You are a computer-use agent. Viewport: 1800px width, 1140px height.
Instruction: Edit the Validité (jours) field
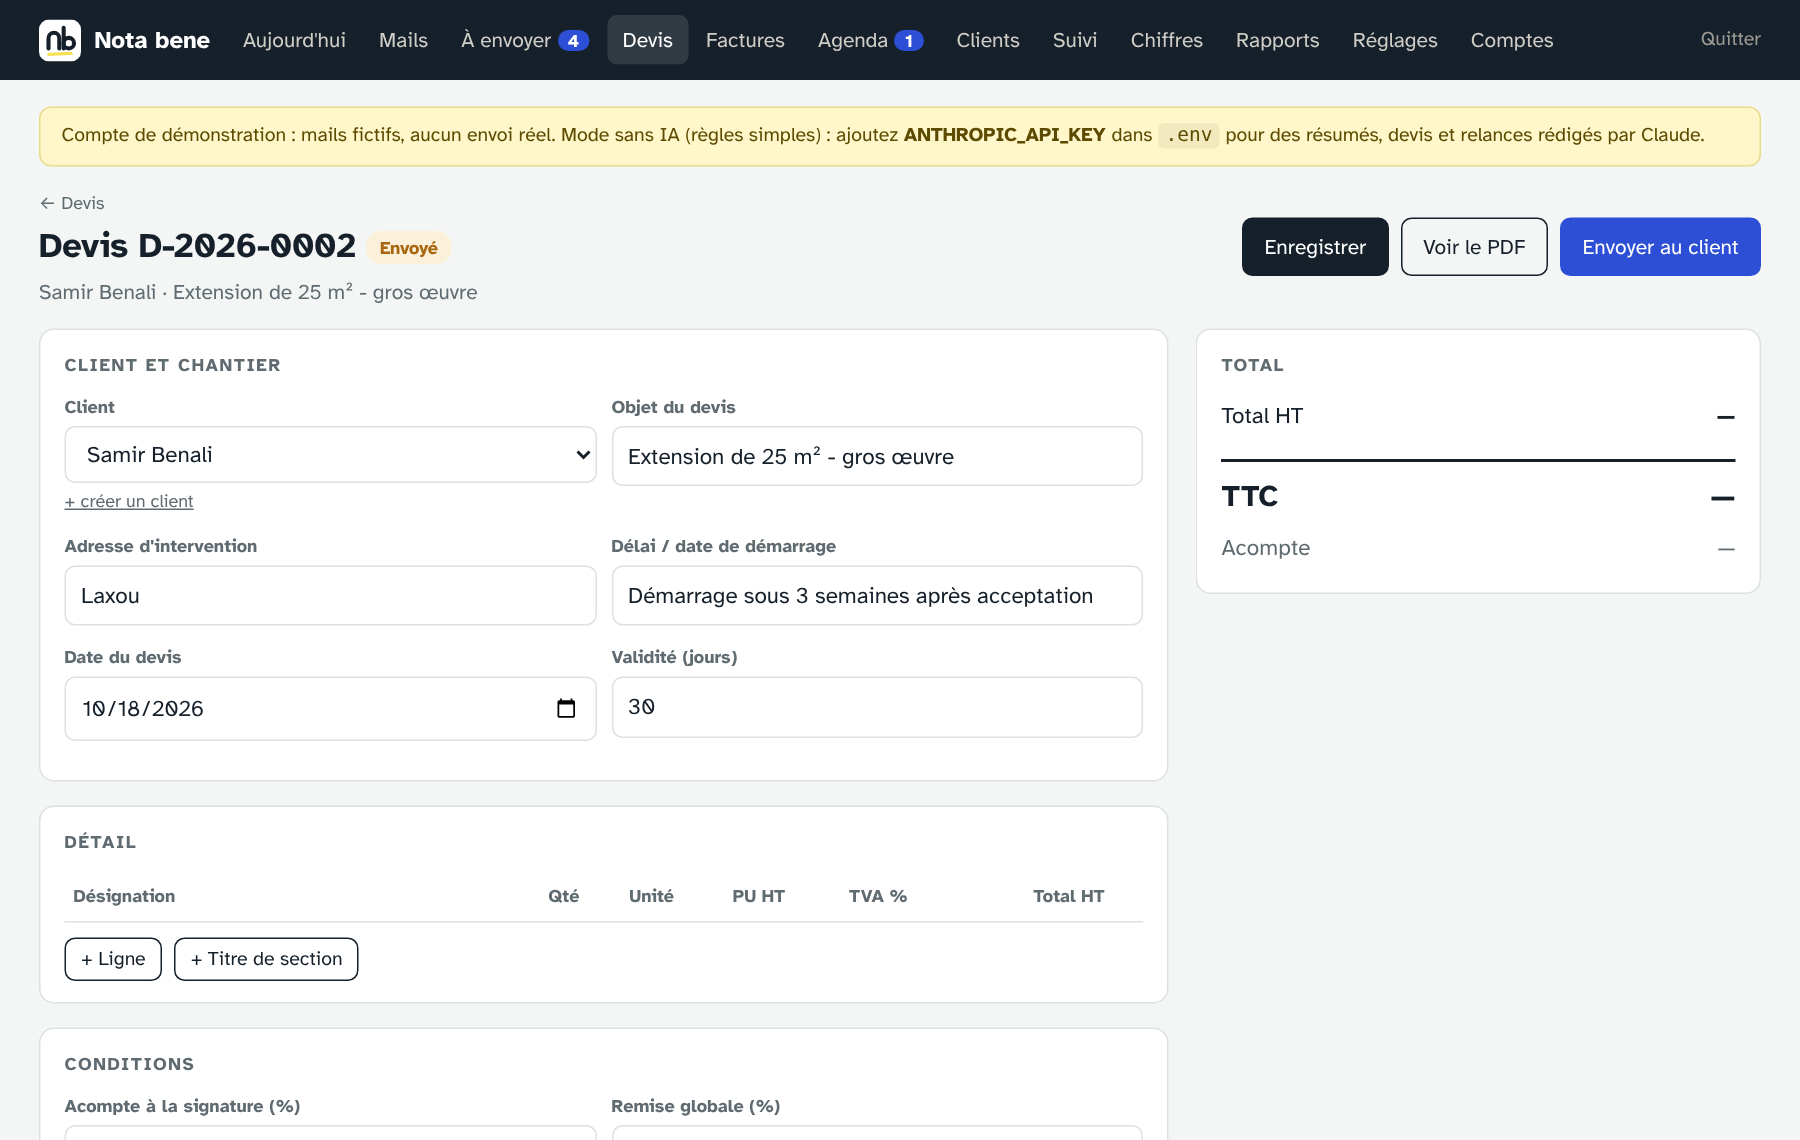coord(877,707)
